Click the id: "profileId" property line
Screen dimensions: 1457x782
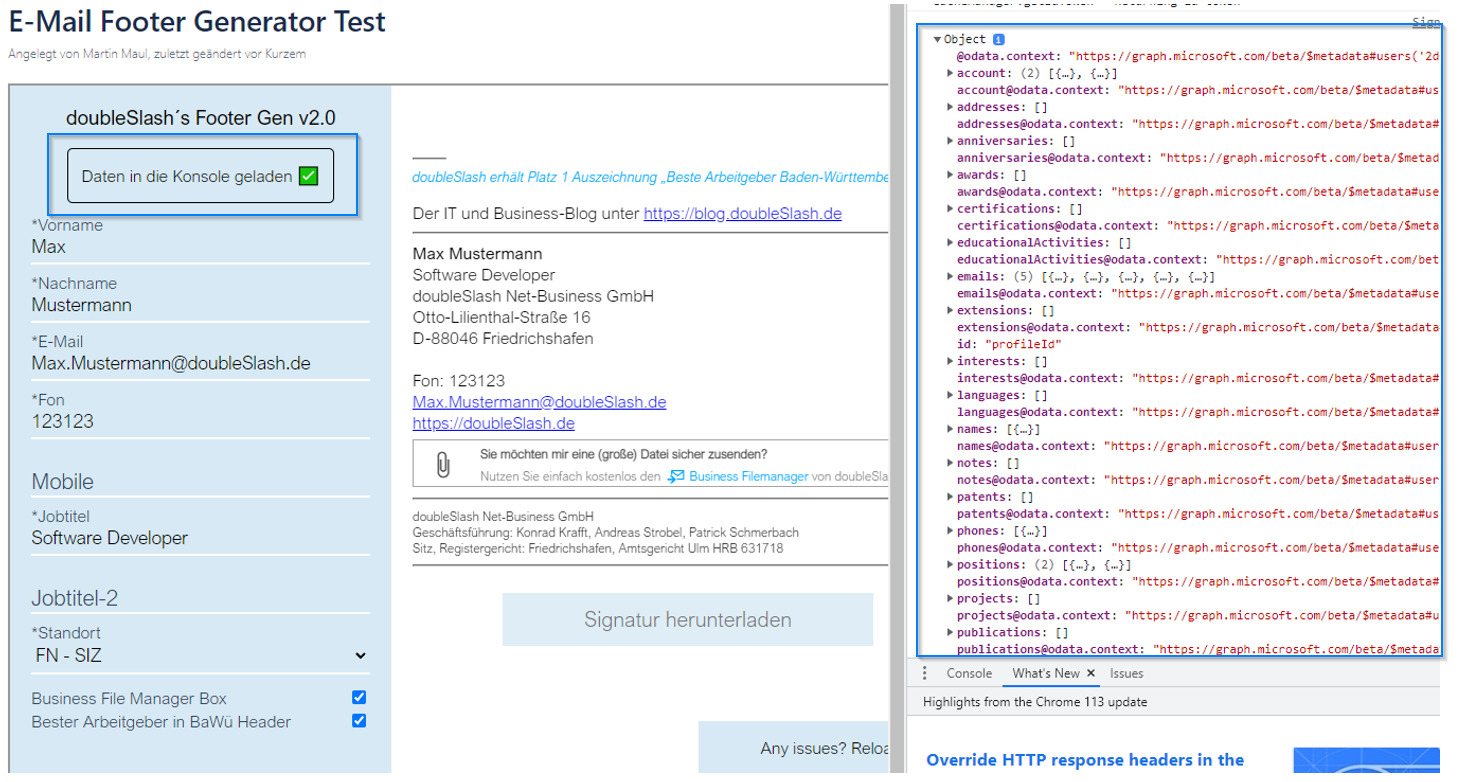click(1009, 344)
